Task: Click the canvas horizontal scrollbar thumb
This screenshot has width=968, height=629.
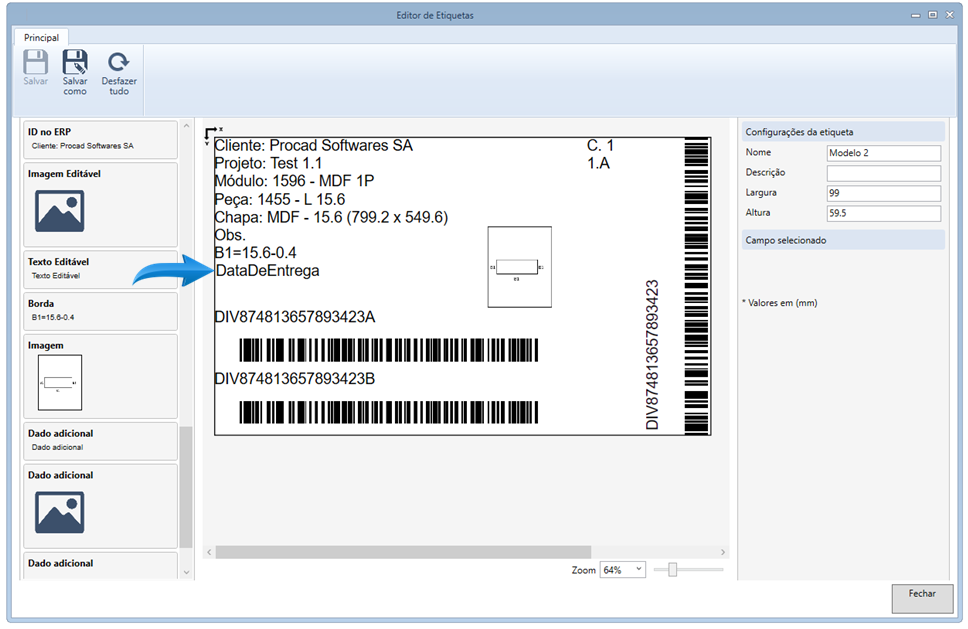Action: (403, 552)
